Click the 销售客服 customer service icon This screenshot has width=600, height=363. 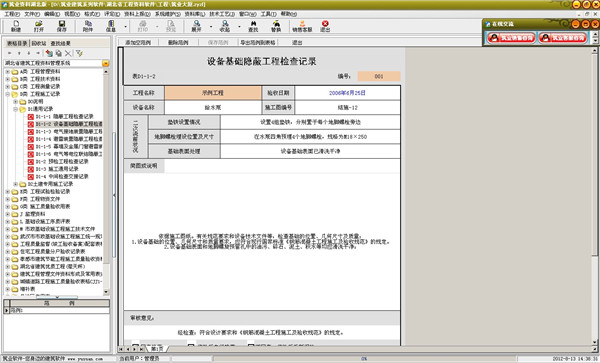(302, 26)
